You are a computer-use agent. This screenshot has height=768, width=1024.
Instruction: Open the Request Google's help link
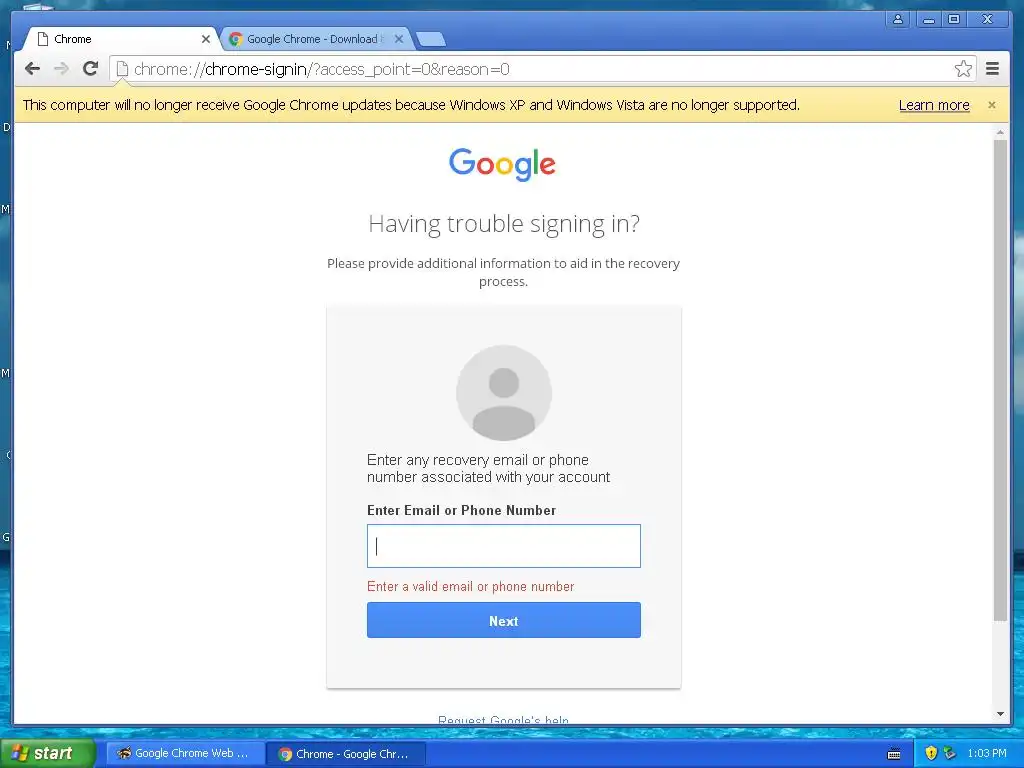(x=503, y=719)
